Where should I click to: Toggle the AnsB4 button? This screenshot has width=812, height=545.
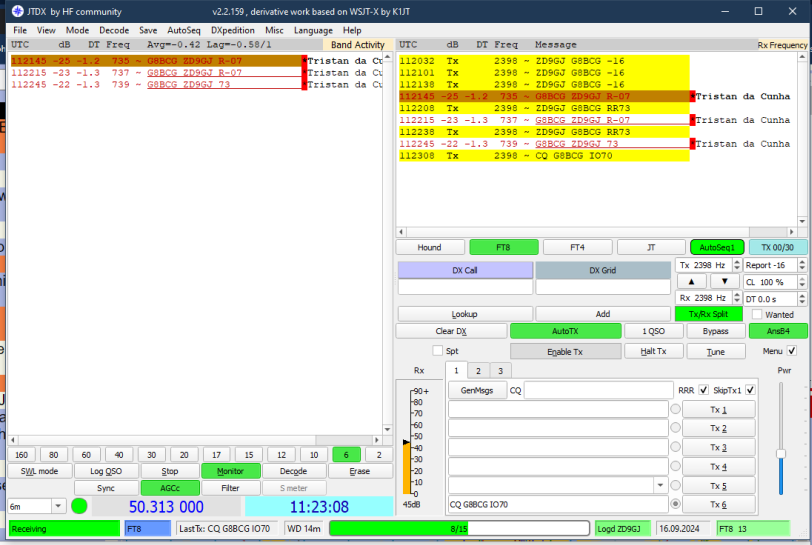coord(778,331)
